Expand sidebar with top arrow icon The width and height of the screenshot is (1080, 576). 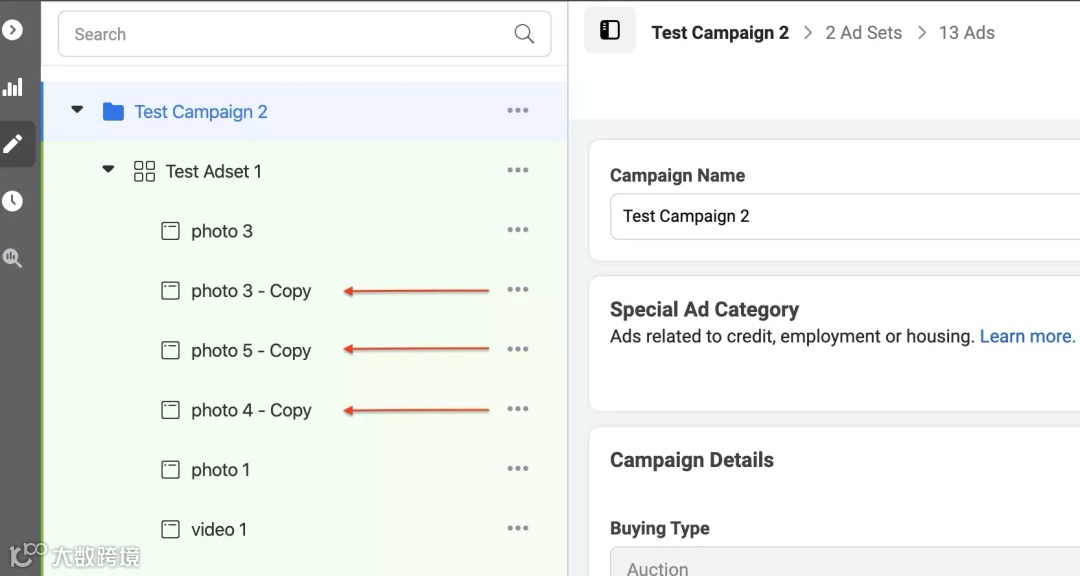pos(13,30)
